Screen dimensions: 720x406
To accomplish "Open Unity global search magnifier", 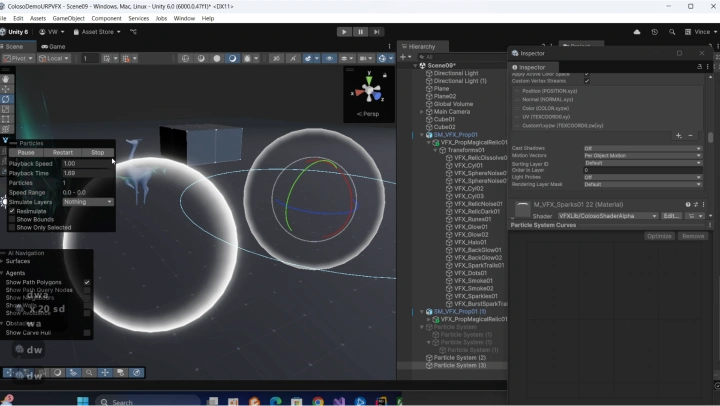I will pos(672,32).
